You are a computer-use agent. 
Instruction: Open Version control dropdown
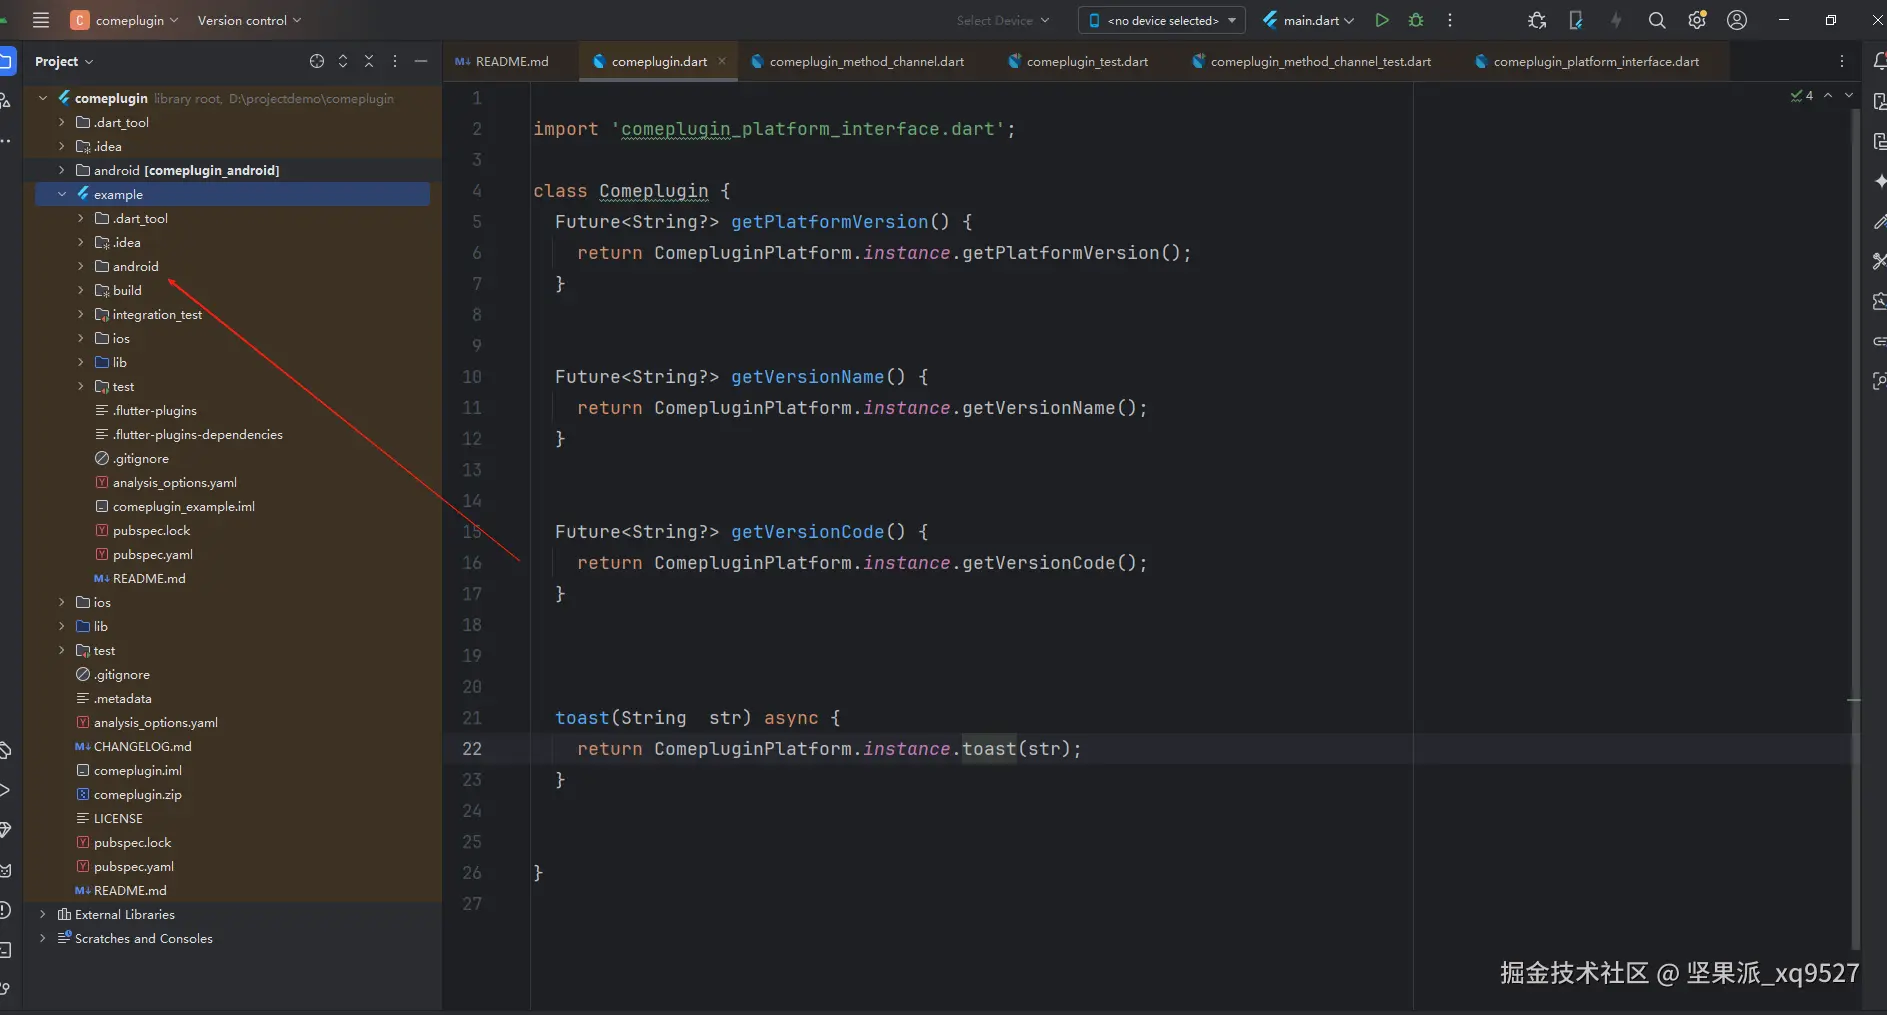tap(249, 20)
